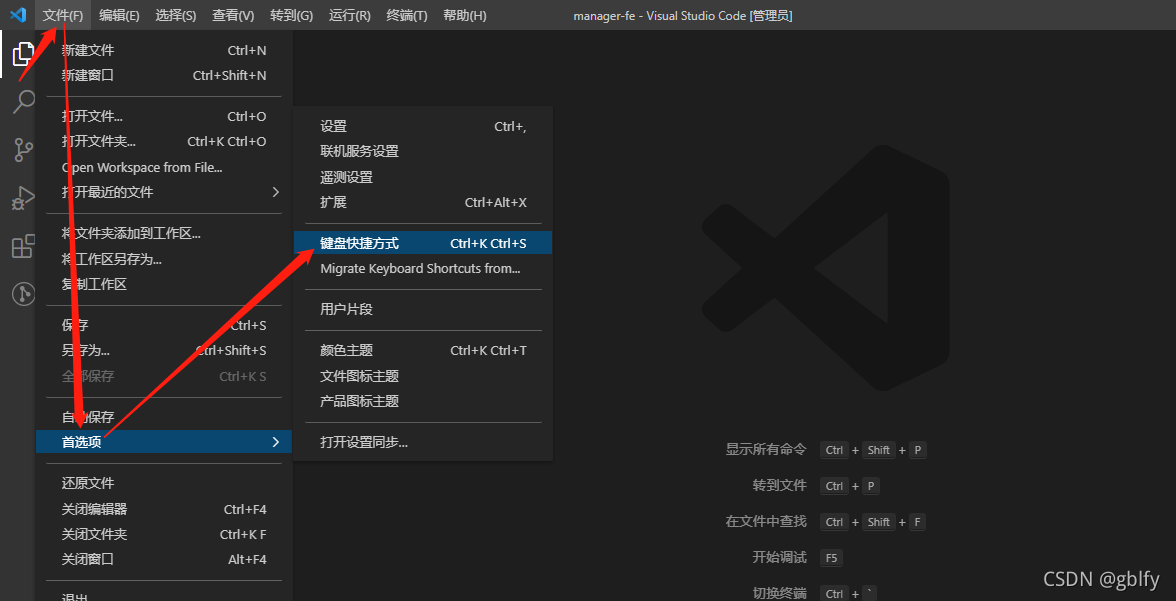Choose Open Workspace from File...
Viewport: 1176px width, 601px height.
164,167
